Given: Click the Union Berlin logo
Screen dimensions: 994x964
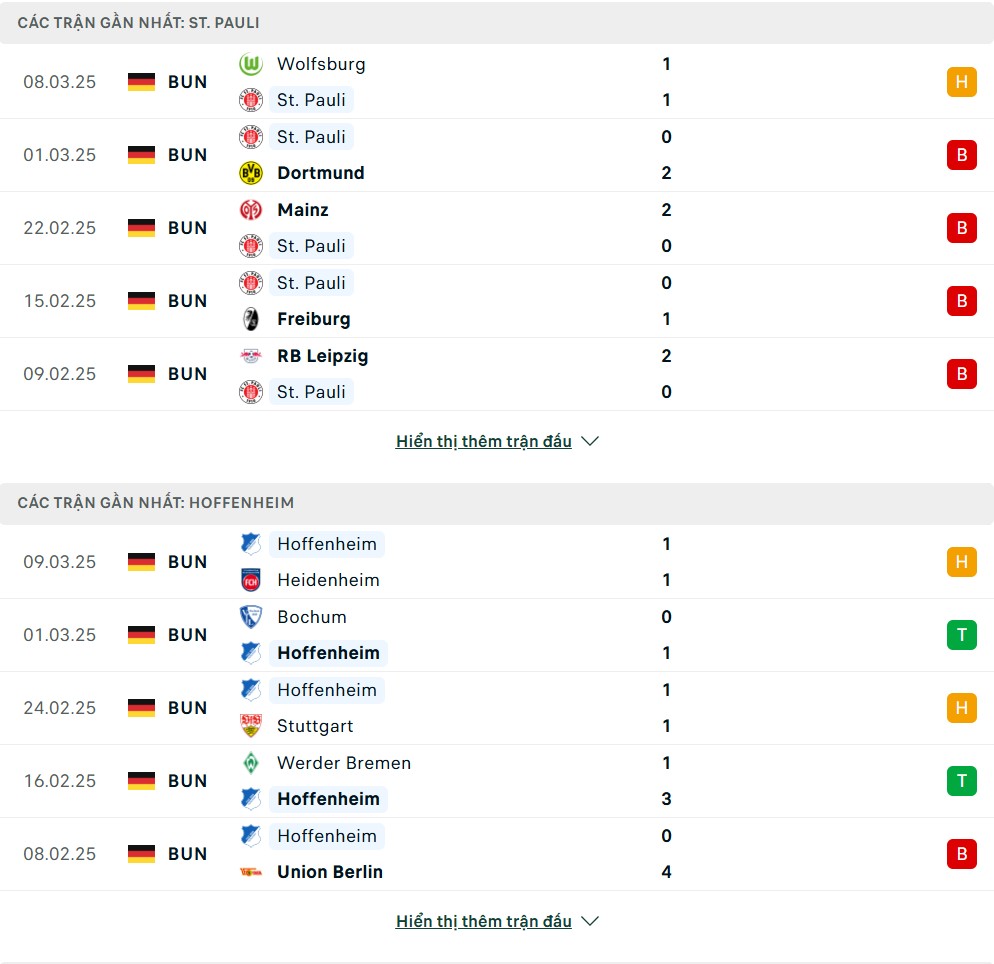Looking at the screenshot, I should pyautogui.click(x=251, y=872).
